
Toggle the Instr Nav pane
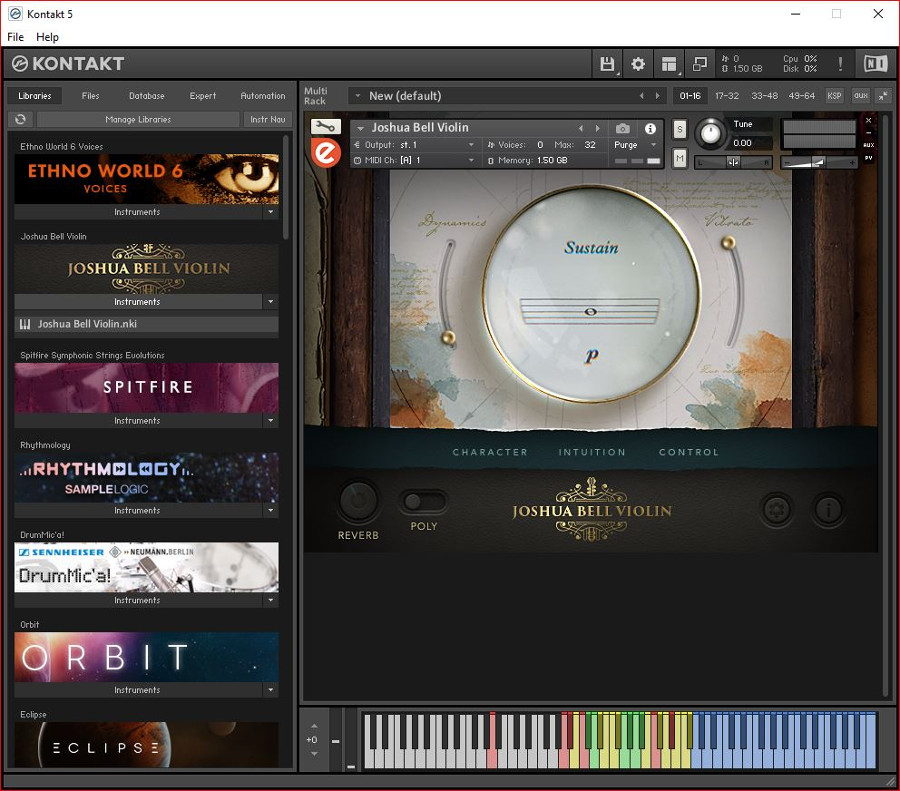click(267, 119)
